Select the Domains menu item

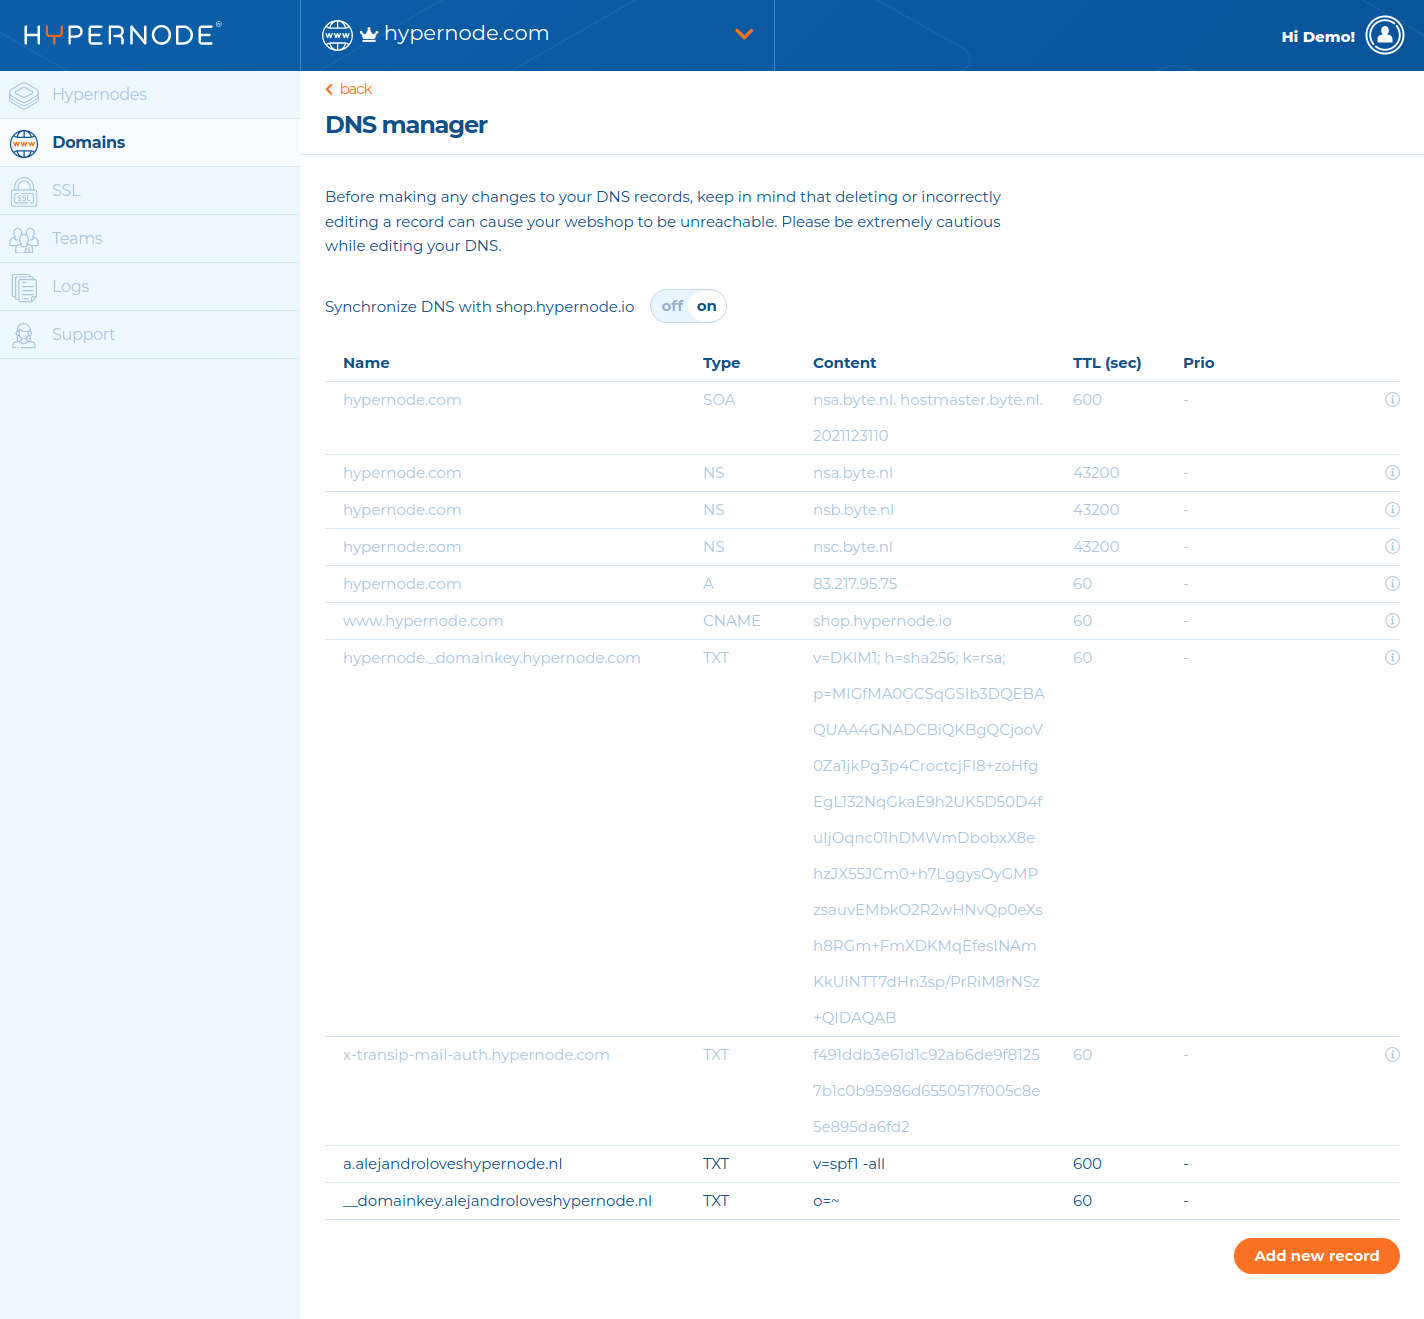coord(150,143)
